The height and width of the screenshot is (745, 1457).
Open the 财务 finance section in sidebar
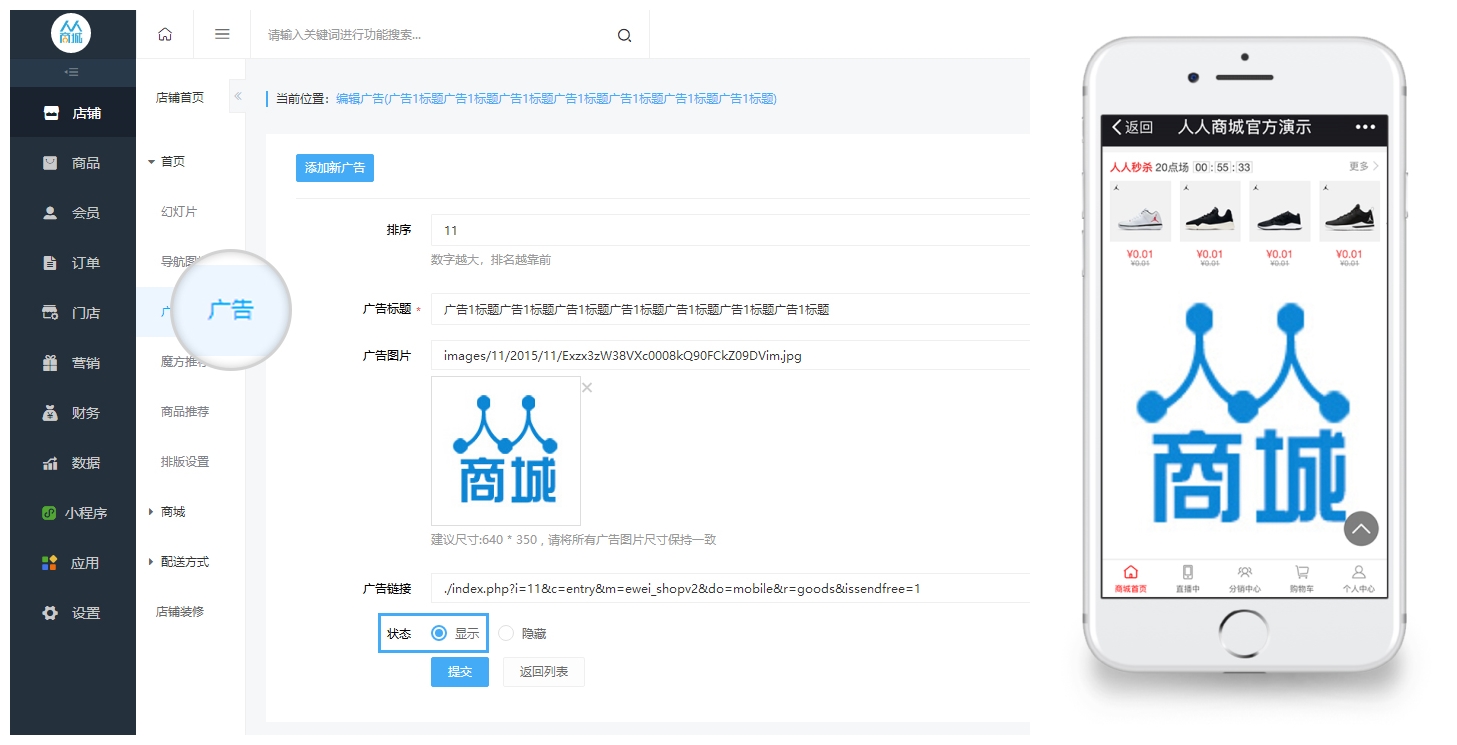(x=72, y=413)
